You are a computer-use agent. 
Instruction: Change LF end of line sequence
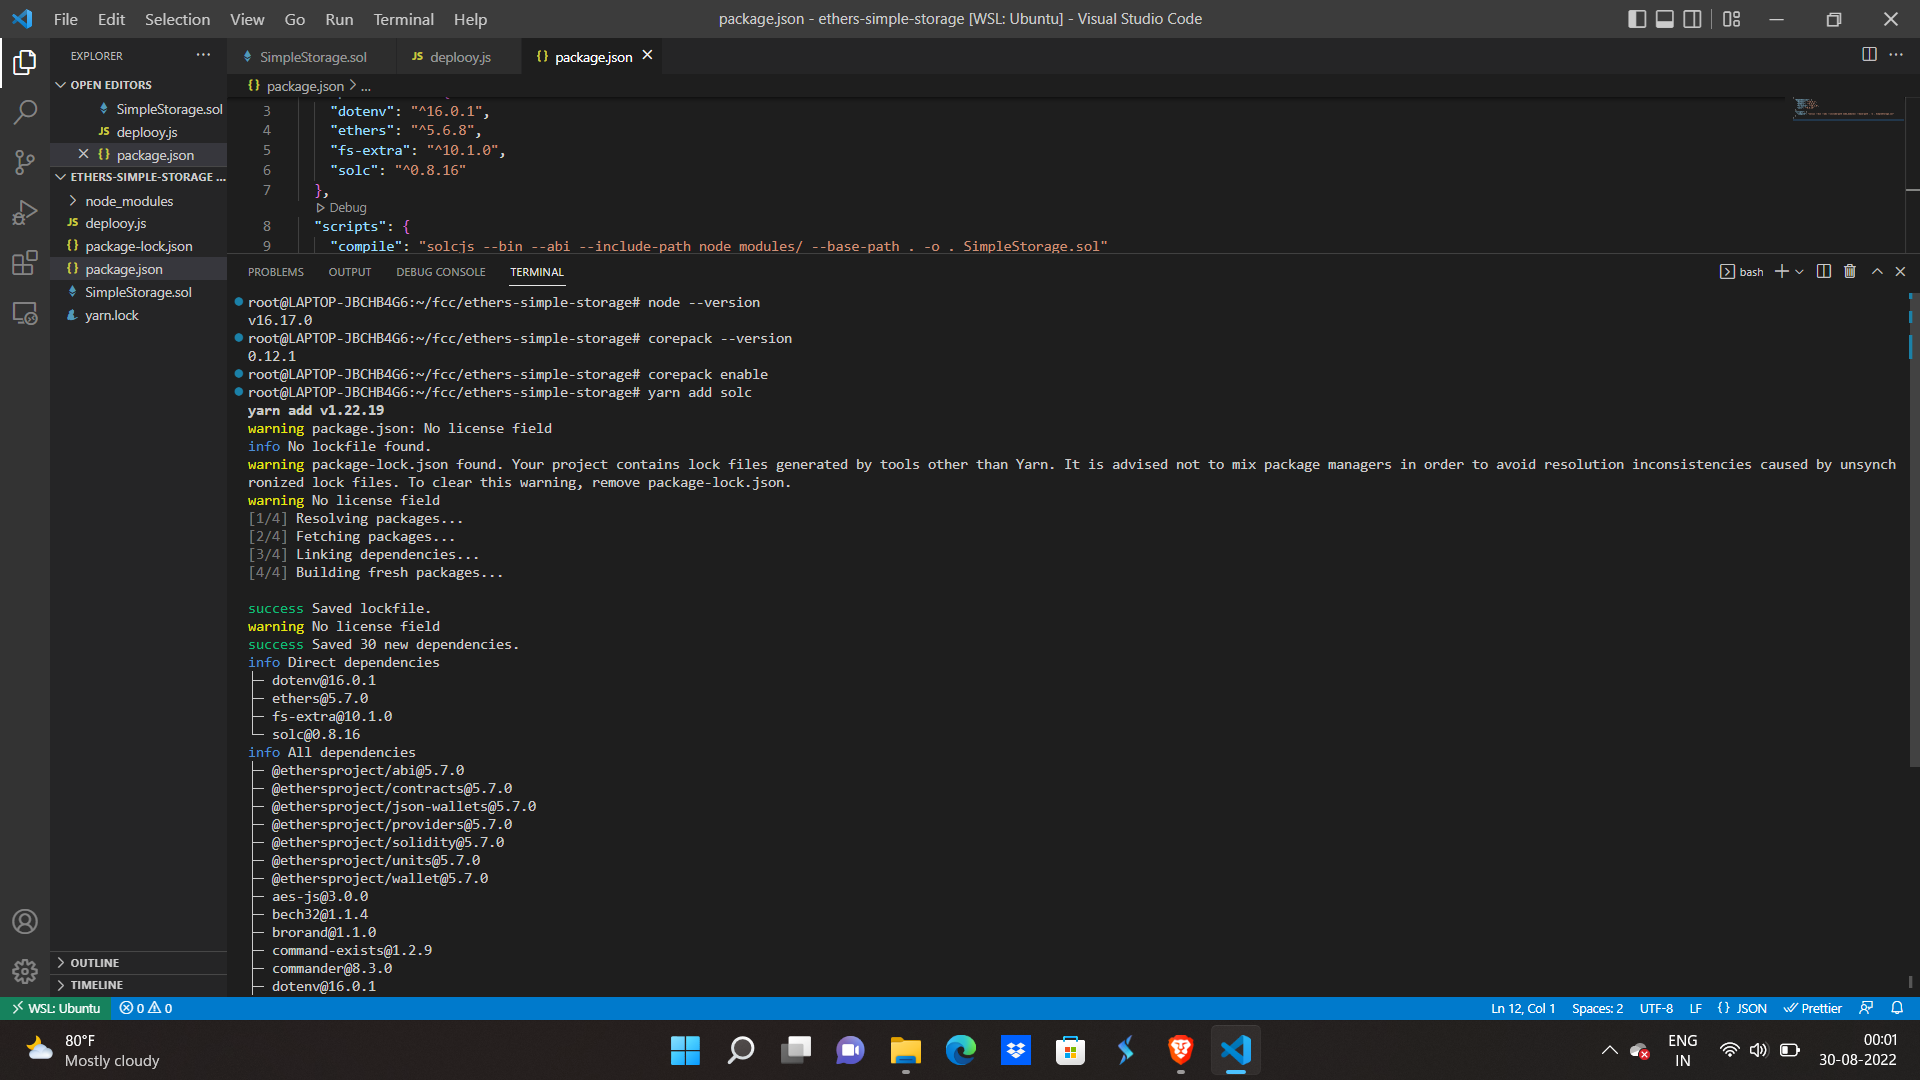click(x=1696, y=1008)
